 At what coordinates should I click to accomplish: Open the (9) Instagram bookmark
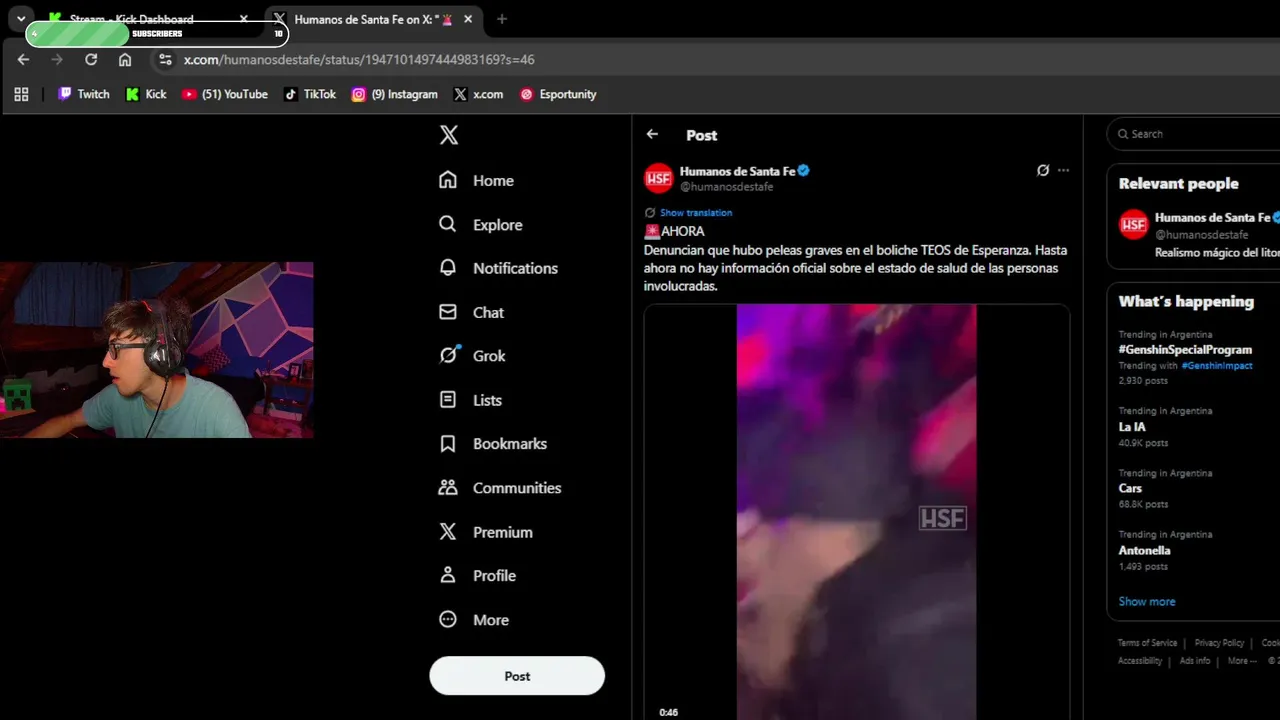(394, 94)
